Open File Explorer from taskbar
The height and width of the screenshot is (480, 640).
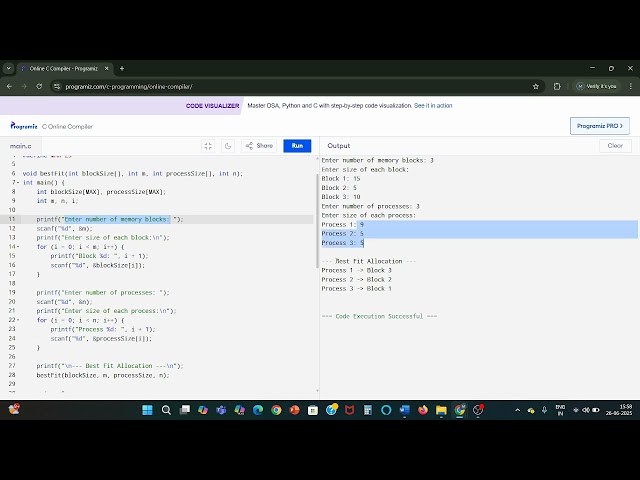441,410
